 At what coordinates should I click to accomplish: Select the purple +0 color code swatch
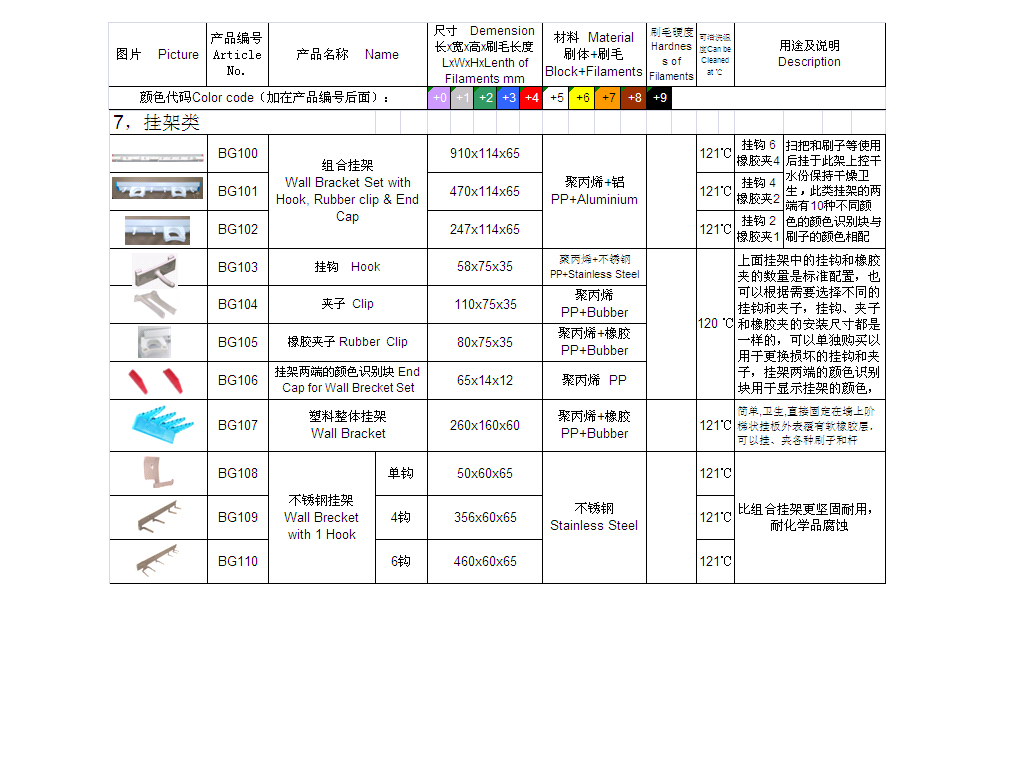click(440, 98)
